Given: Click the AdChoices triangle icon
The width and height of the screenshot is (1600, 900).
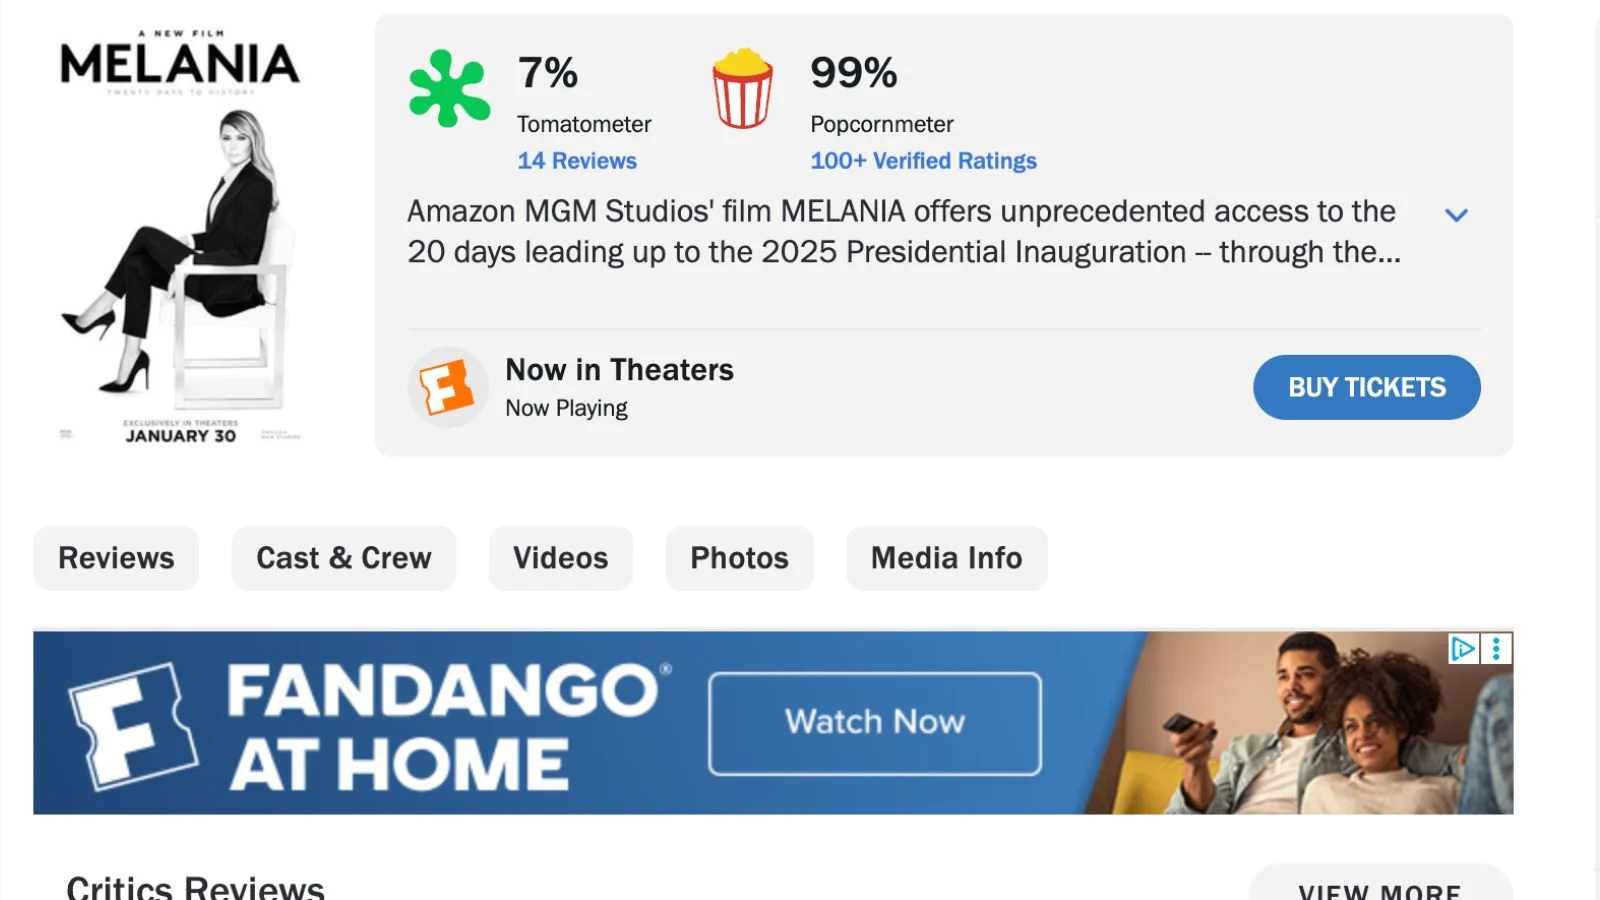Looking at the screenshot, I should pyautogui.click(x=1463, y=649).
